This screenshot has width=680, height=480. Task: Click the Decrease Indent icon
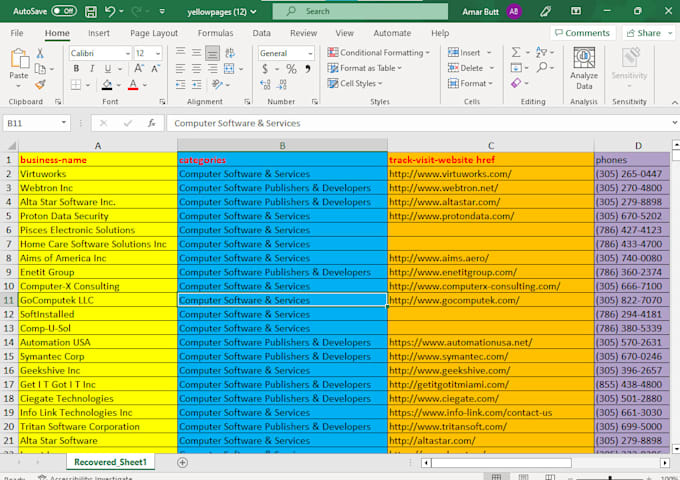click(180, 84)
